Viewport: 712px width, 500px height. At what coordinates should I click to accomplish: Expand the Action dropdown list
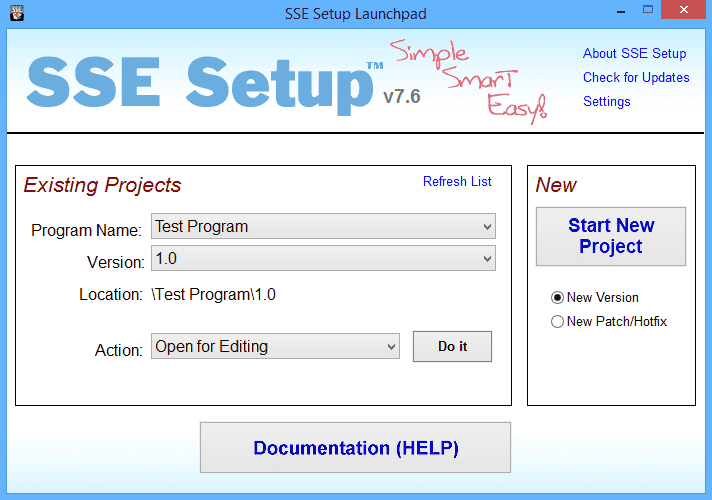(x=275, y=347)
